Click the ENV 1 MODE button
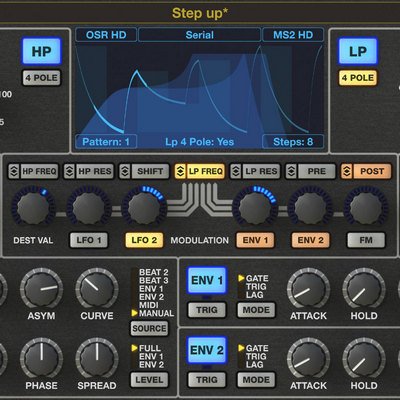400x400 pixels. 256,310
